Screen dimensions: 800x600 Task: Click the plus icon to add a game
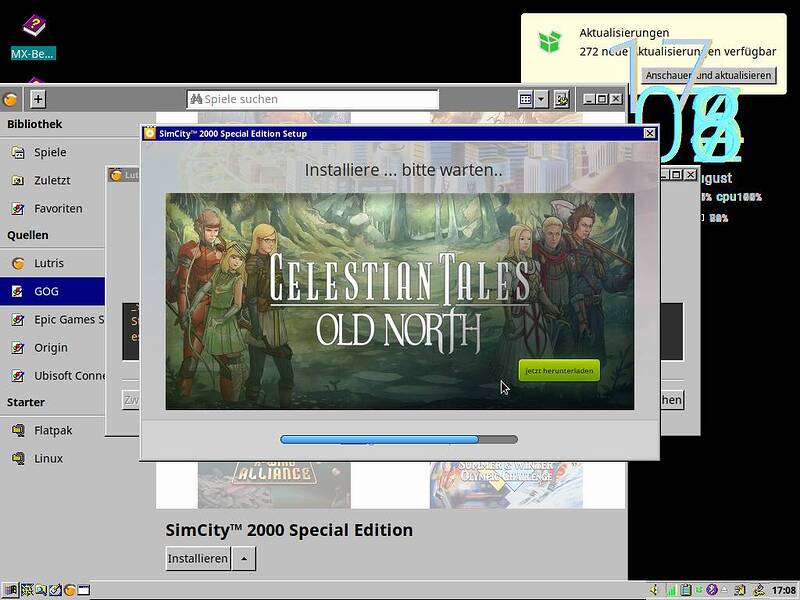pyautogui.click(x=38, y=99)
